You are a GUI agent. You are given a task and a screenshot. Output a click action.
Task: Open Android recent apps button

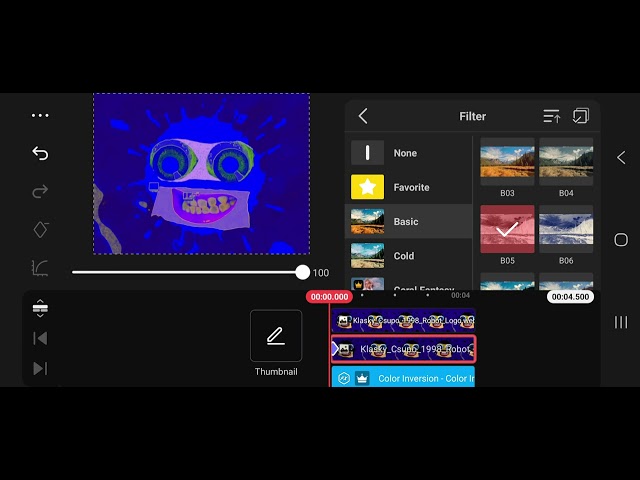coord(621,322)
